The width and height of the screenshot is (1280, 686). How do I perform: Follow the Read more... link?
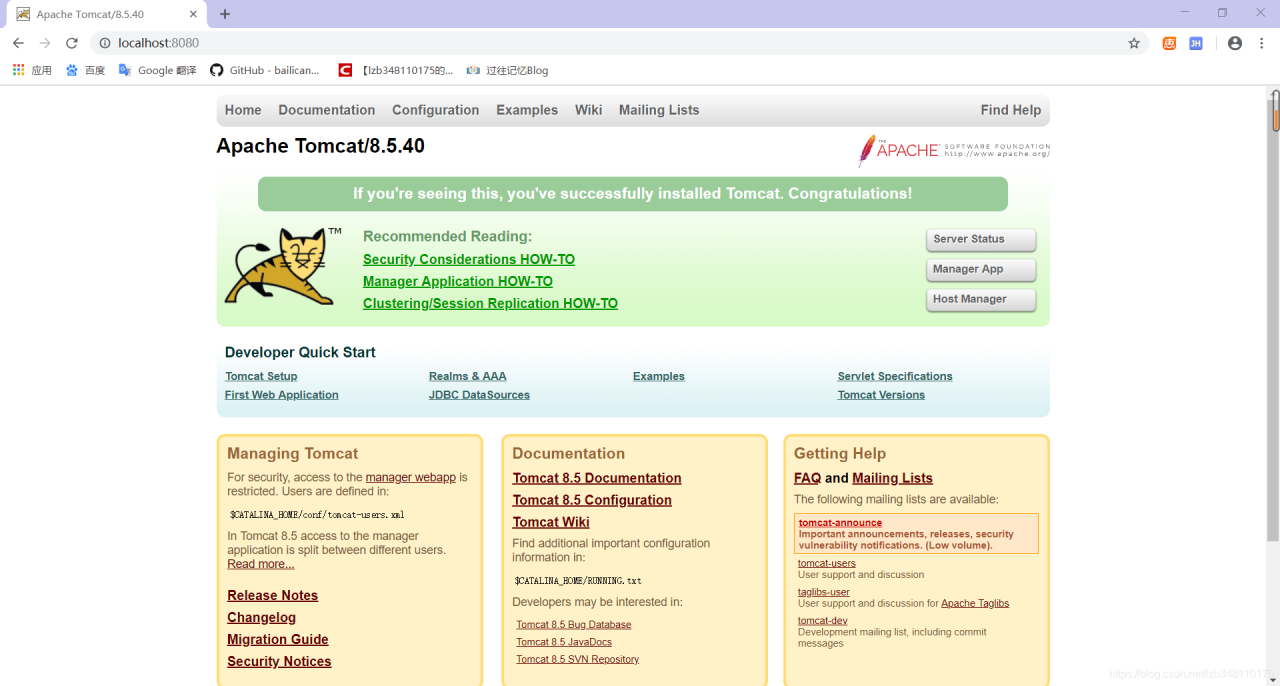(x=261, y=564)
